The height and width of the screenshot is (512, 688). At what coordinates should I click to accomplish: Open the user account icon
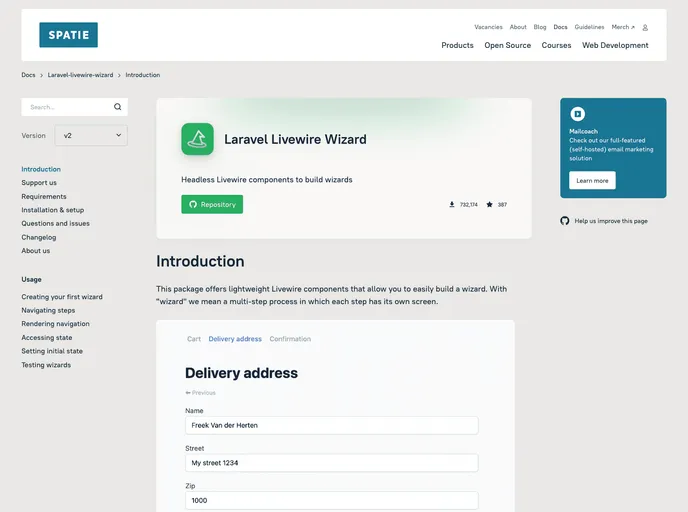coord(645,28)
